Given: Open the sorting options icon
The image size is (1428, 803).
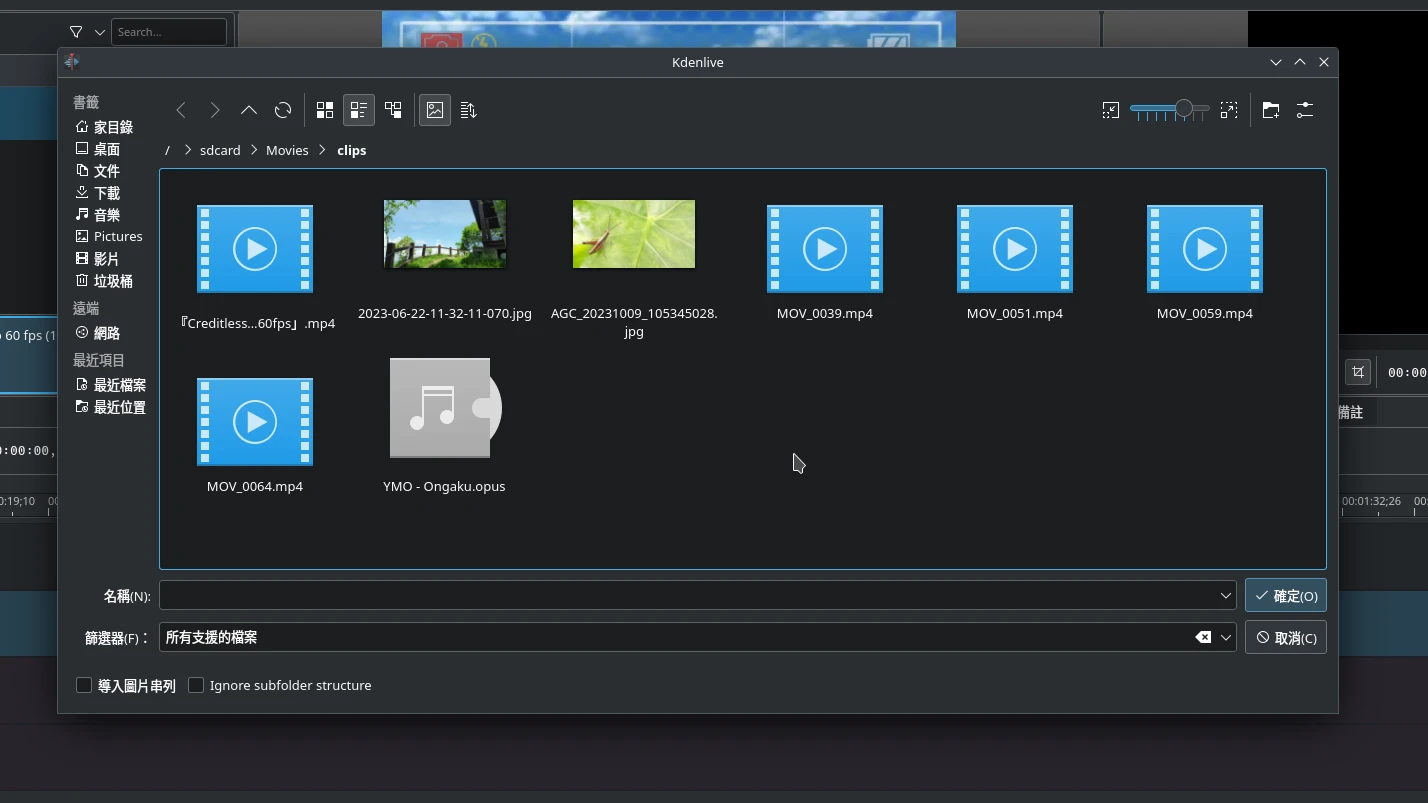Looking at the screenshot, I should (468, 110).
